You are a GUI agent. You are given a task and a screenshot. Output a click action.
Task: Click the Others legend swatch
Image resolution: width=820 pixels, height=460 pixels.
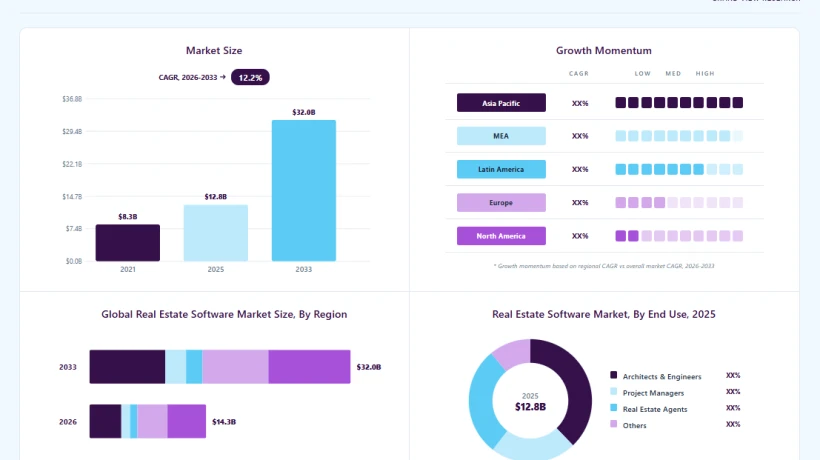point(613,424)
